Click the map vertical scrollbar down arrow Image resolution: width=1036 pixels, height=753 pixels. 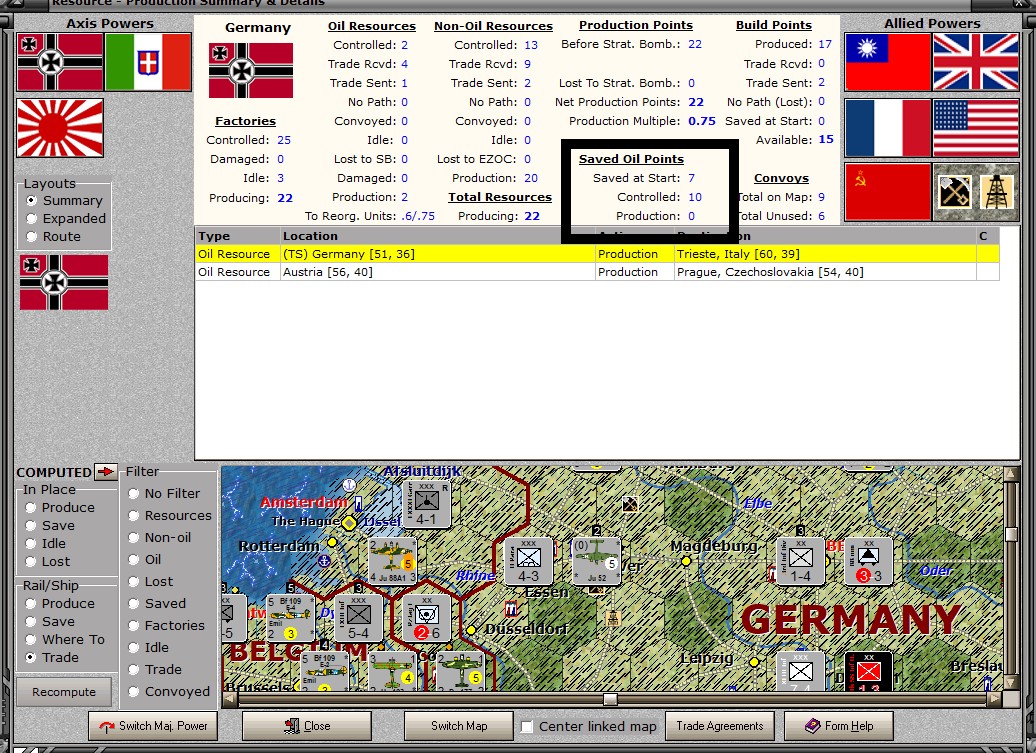1010,682
